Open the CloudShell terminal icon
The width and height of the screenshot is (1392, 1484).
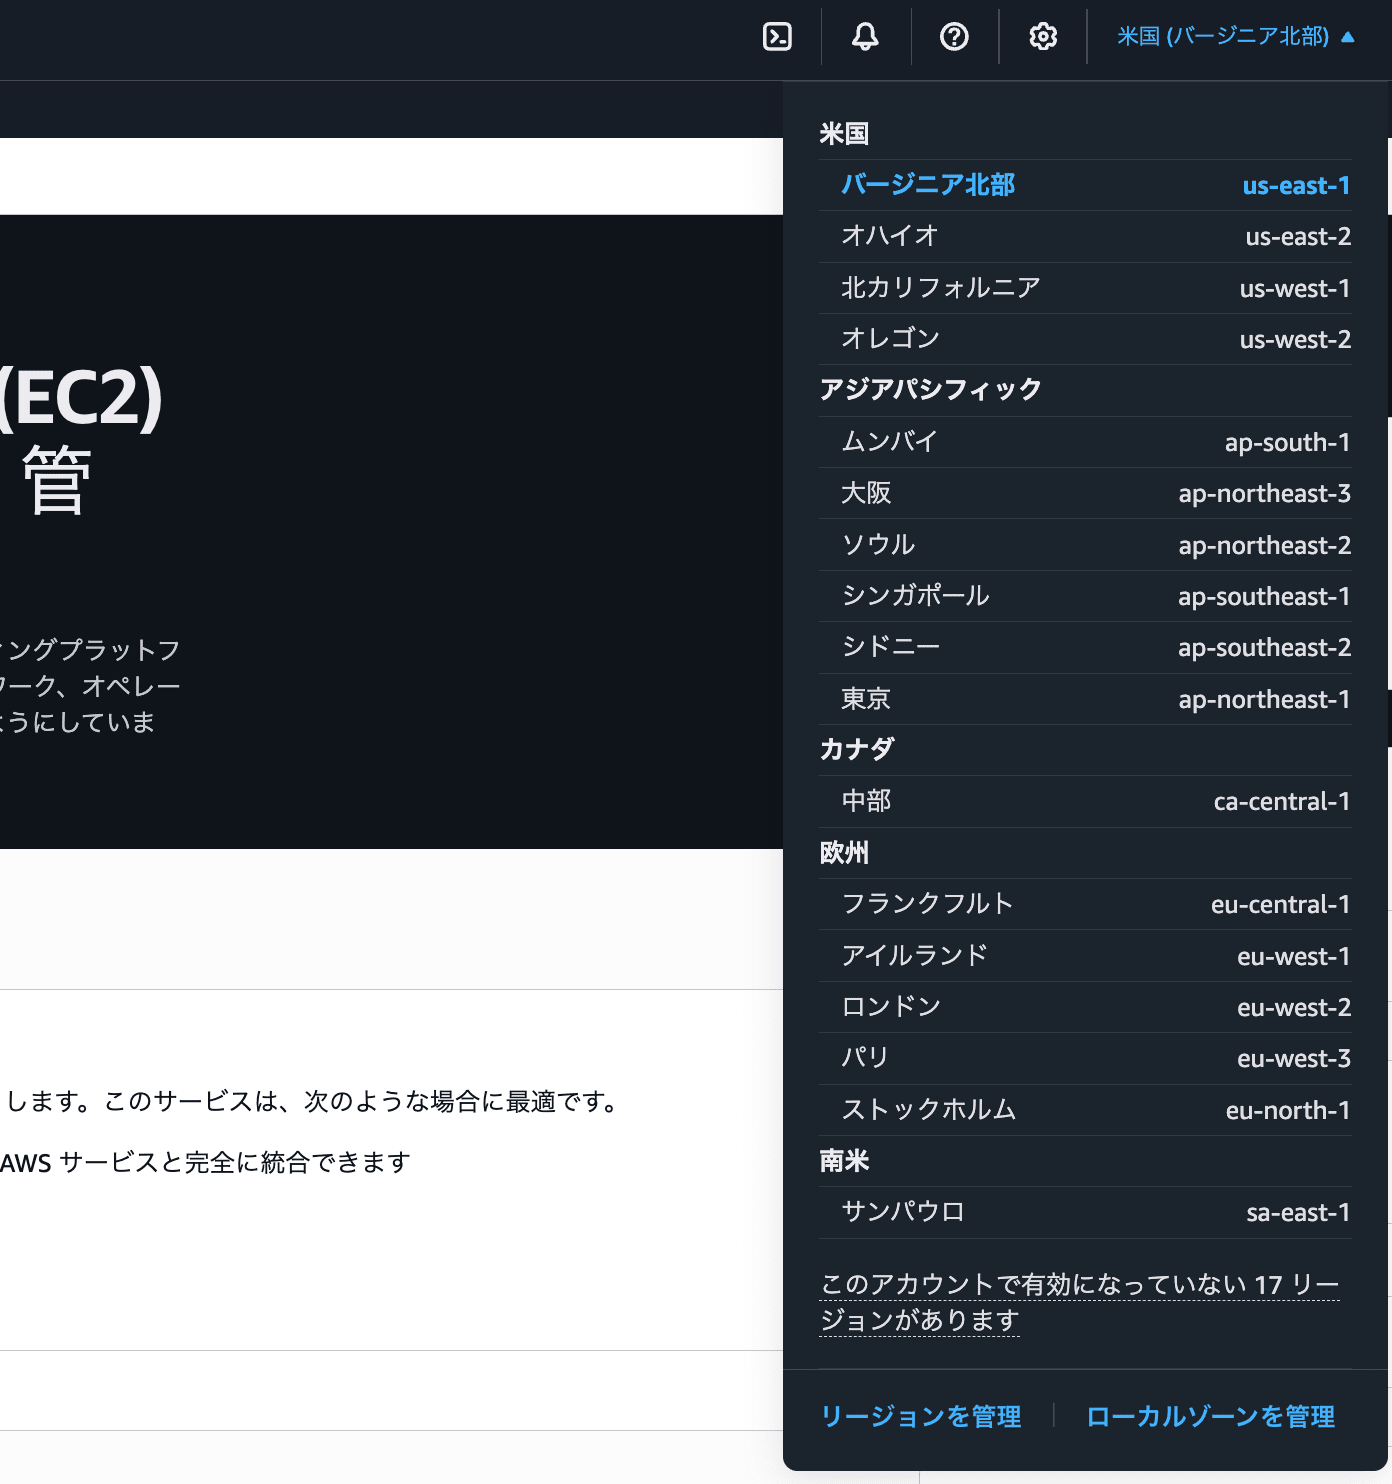coord(777,37)
